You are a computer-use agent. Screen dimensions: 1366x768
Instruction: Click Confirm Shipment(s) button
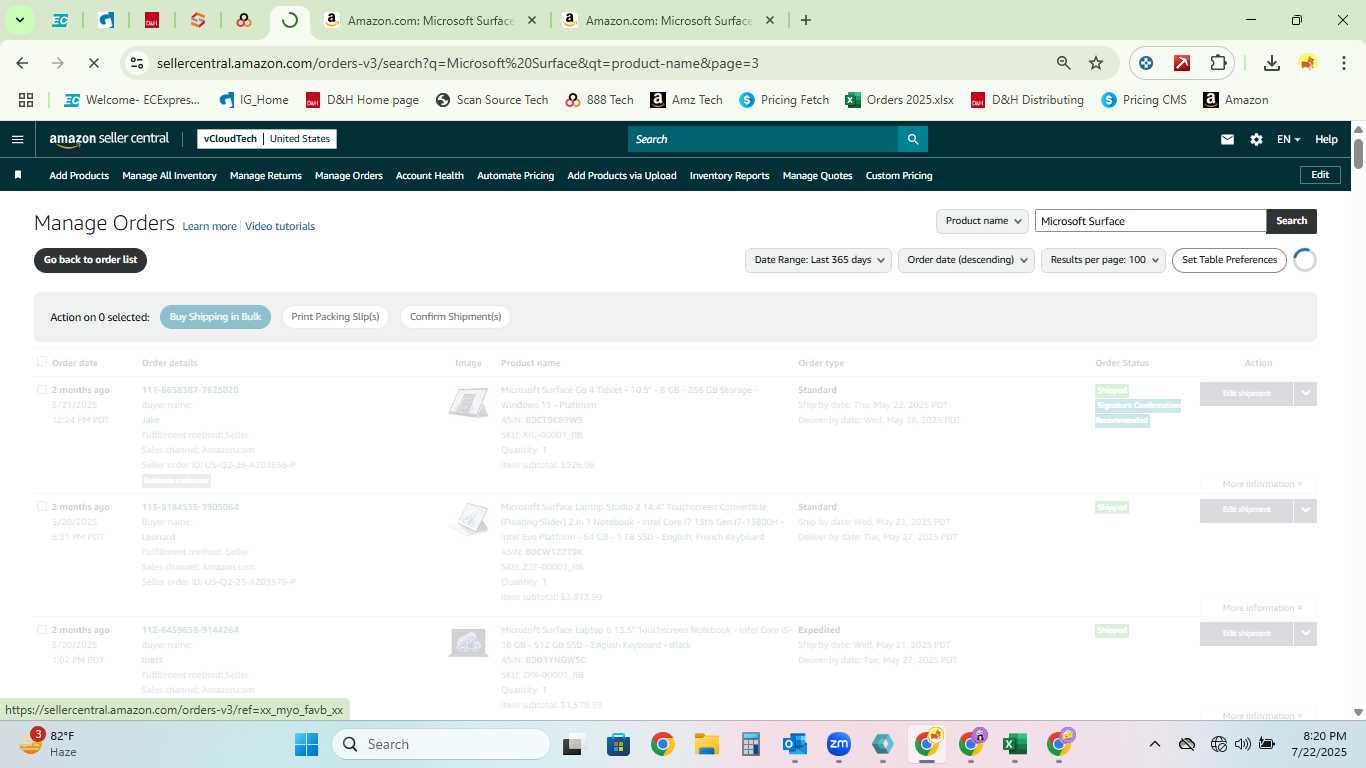tap(455, 317)
